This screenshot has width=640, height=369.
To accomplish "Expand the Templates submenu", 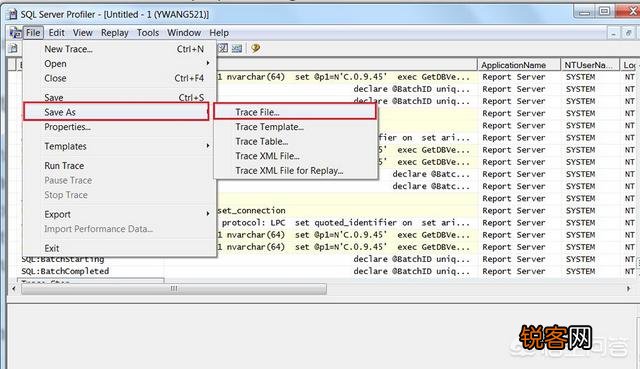I will (119, 146).
